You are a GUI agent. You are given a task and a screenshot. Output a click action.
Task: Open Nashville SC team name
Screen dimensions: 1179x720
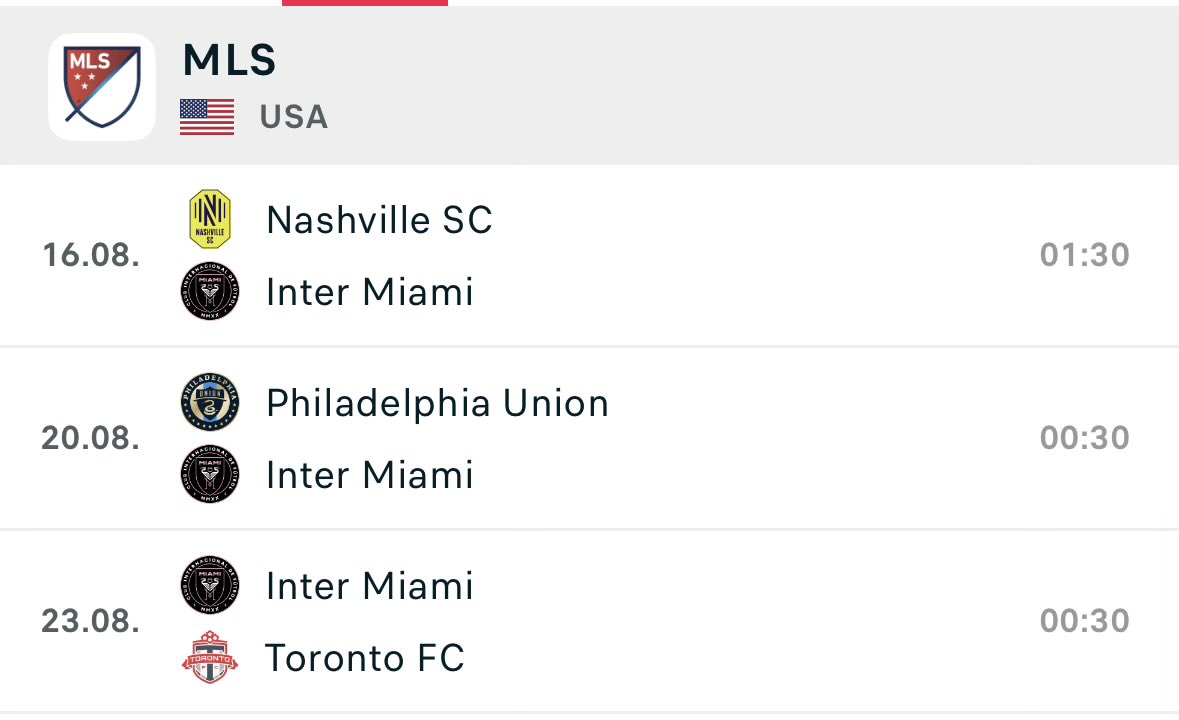(379, 220)
